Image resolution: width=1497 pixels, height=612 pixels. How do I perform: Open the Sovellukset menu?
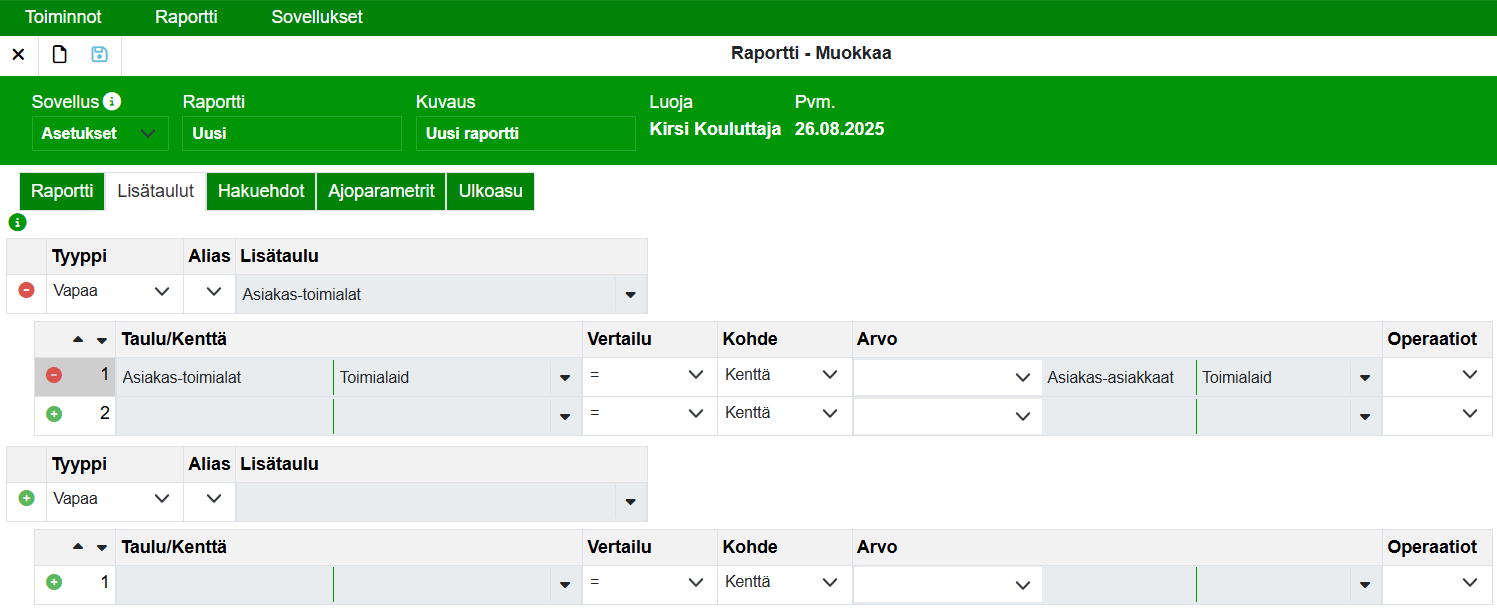pyautogui.click(x=317, y=17)
